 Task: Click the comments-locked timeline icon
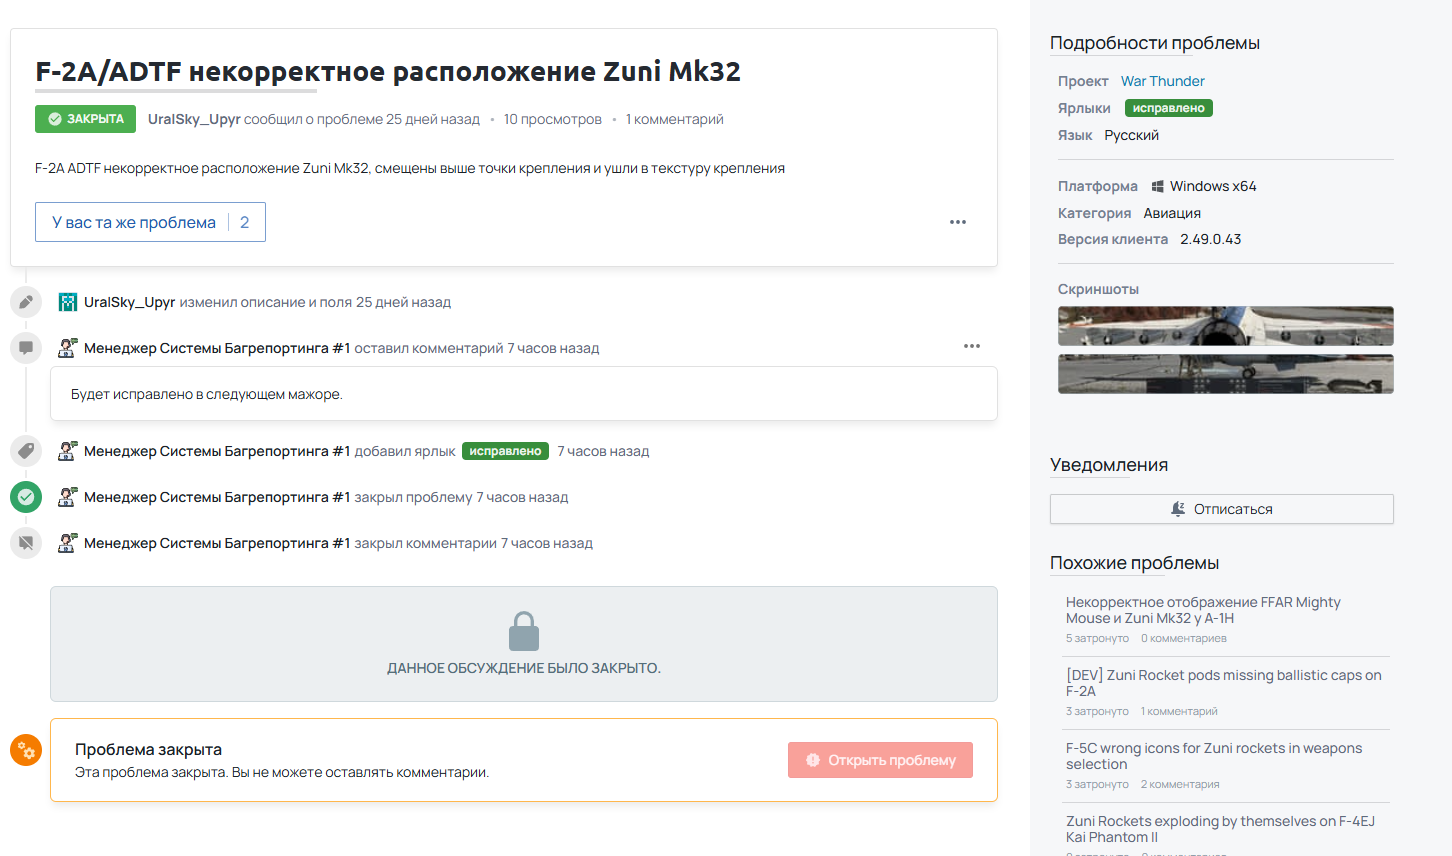point(26,543)
